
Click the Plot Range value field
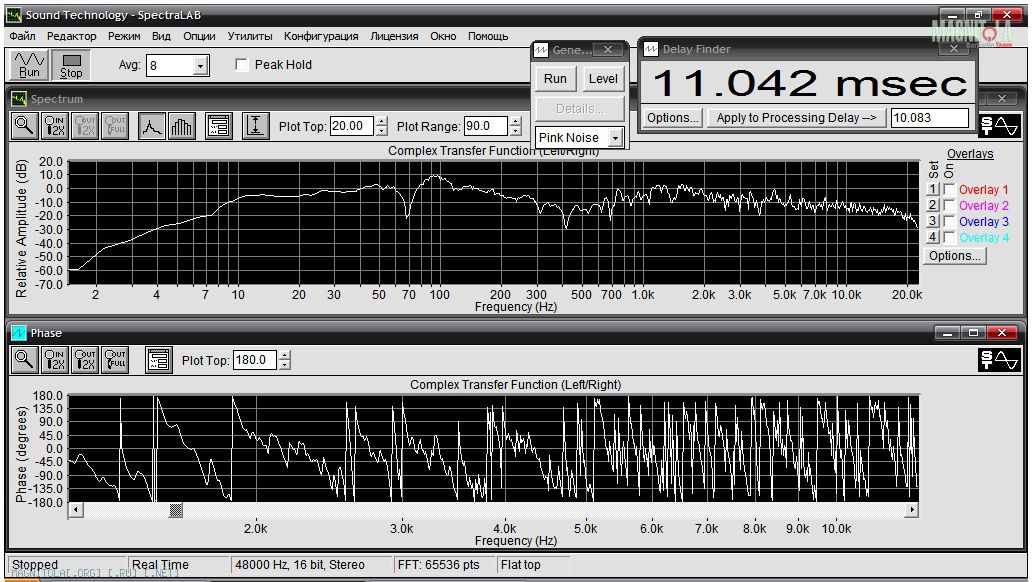click(x=486, y=126)
